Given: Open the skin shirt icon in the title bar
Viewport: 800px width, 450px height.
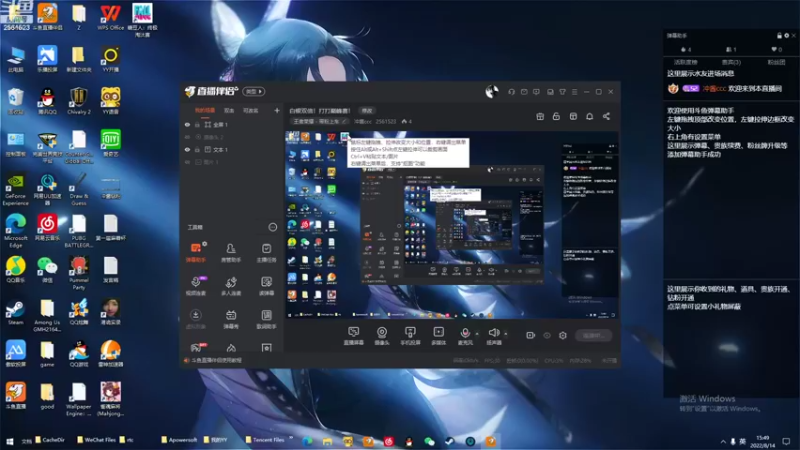Looking at the screenshot, I should coord(562,92).
